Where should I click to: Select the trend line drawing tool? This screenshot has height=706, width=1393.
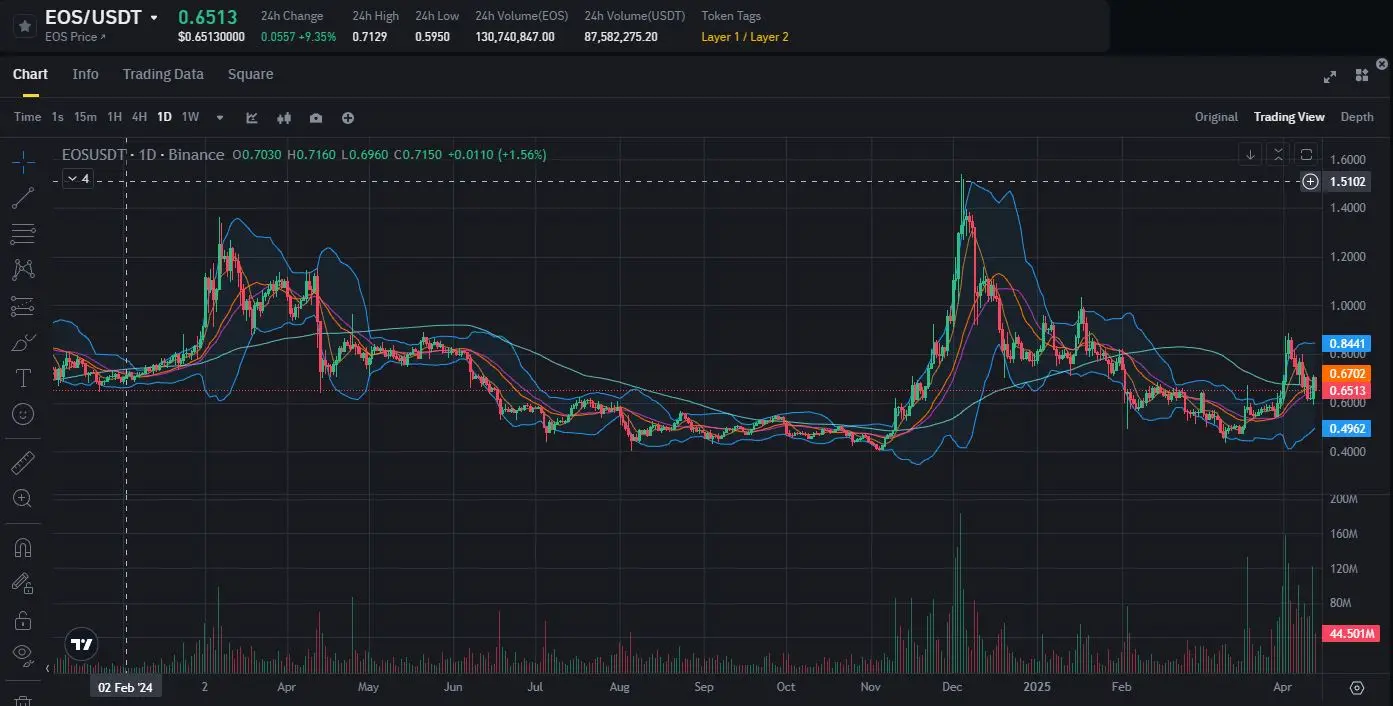pyautogui.click(x=23, y=198)
